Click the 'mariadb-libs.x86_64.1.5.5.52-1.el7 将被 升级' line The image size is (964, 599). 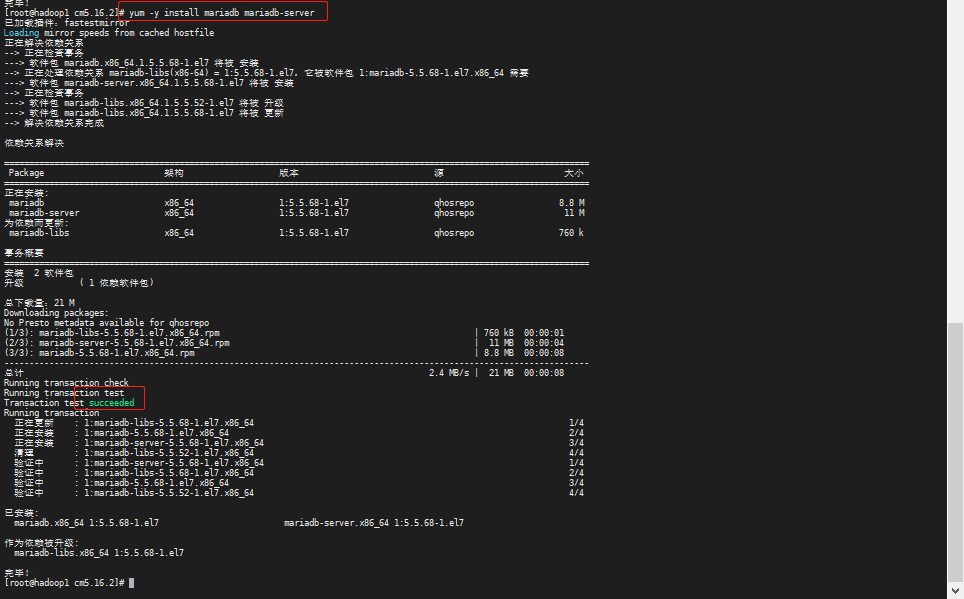click(144, 103)
